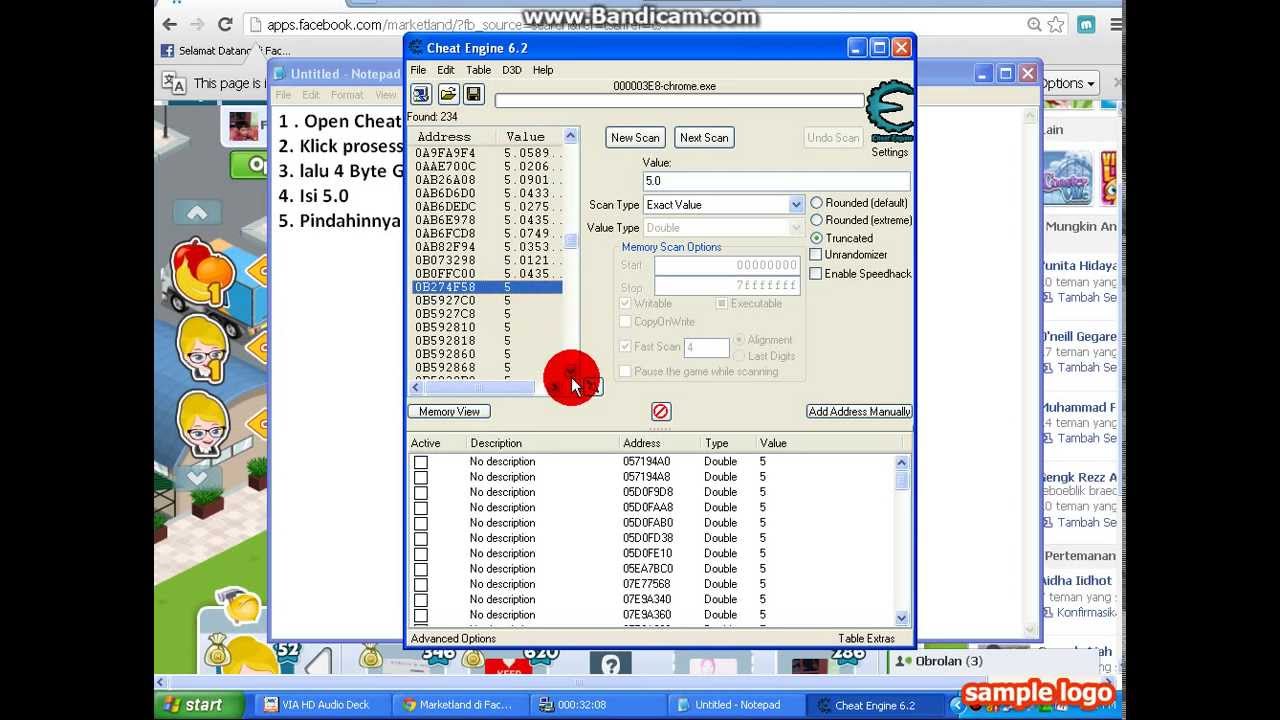Reload the page in Chrome
Image resolution: width=1280 pixels, height=720 pixels.
pos(226,25)
